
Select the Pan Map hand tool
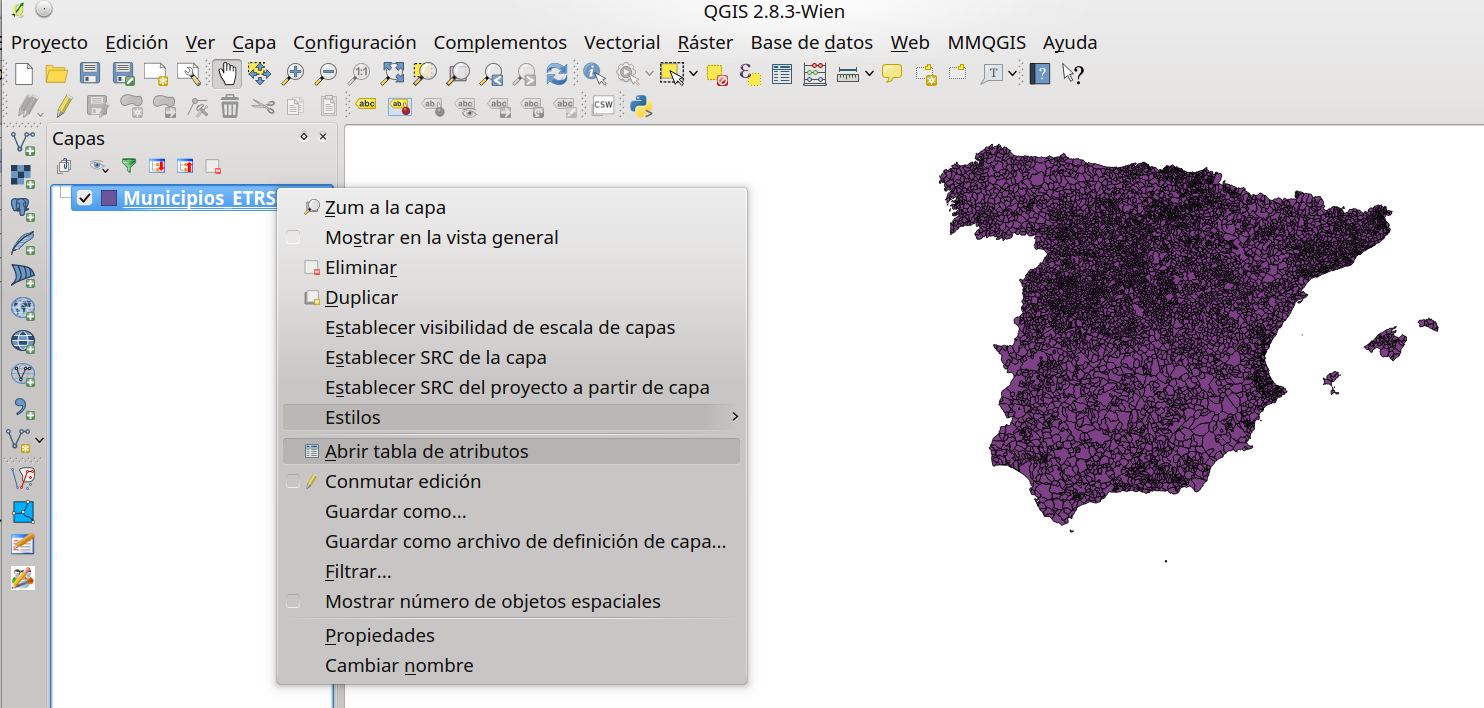[x=227, y=73]
